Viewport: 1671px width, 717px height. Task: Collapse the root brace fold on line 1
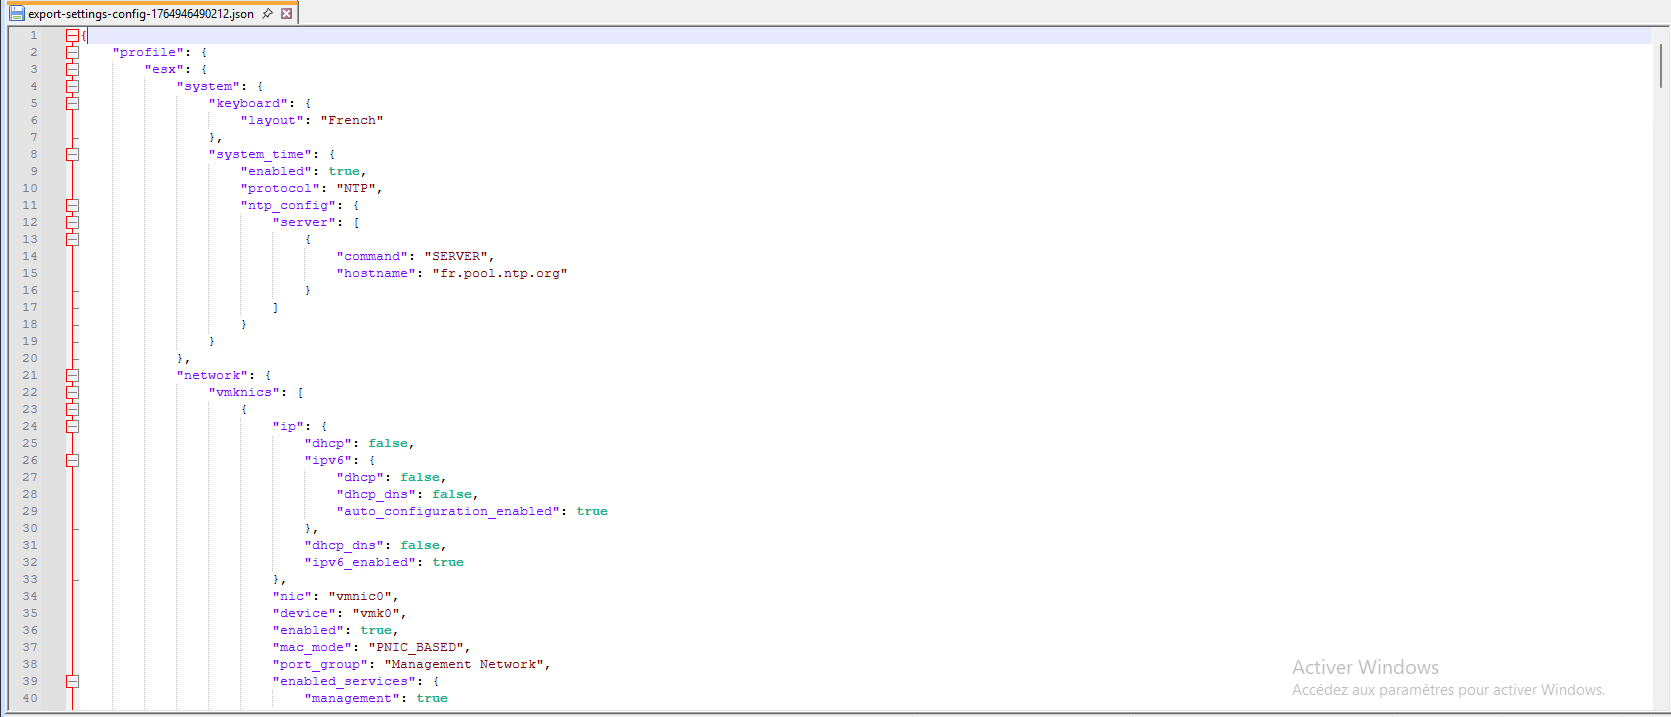[72, 35]
